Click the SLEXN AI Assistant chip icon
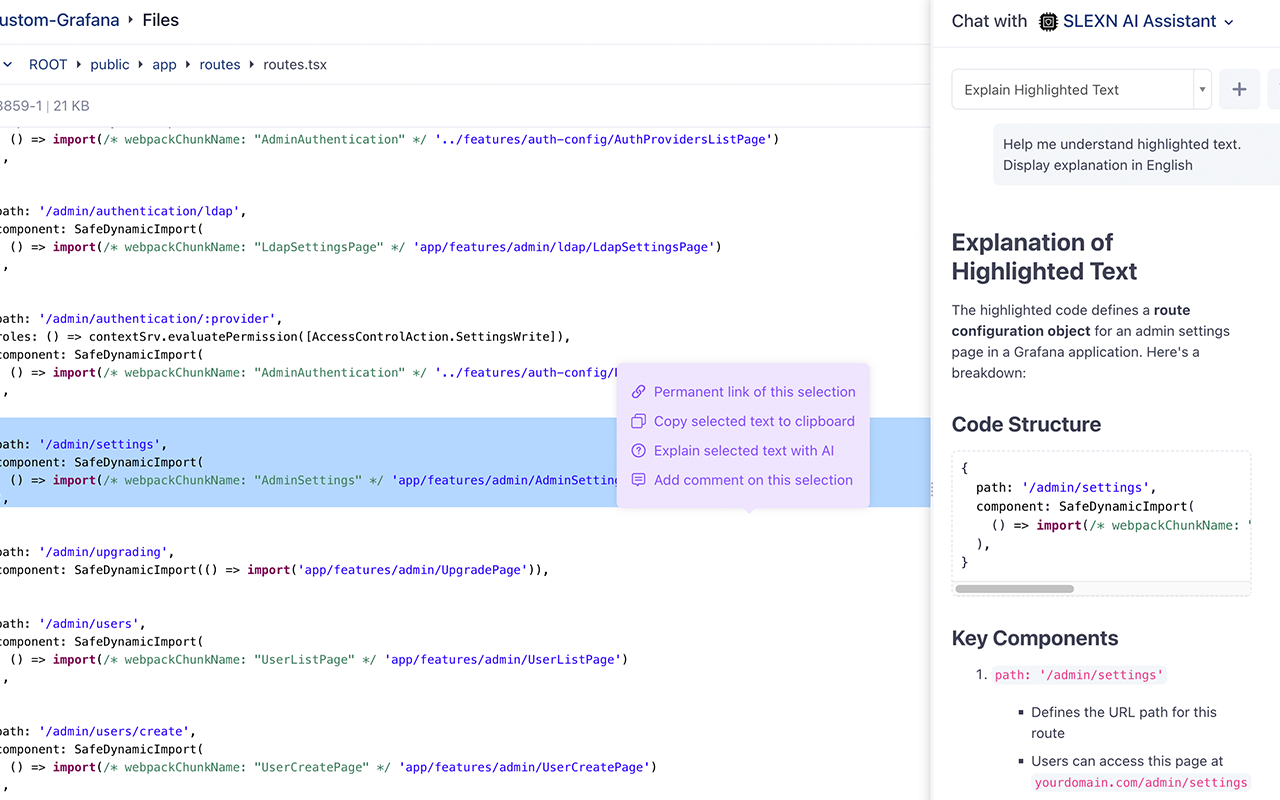Viewport: 1280px width, 800px height. pos(1048,21)
